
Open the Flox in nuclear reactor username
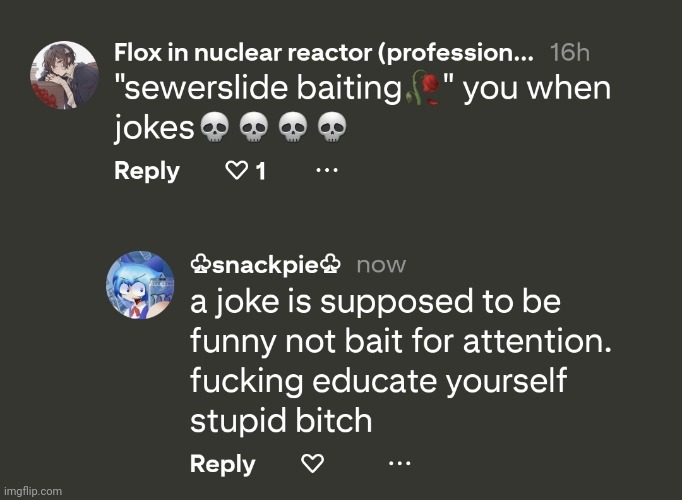[324, 53]
